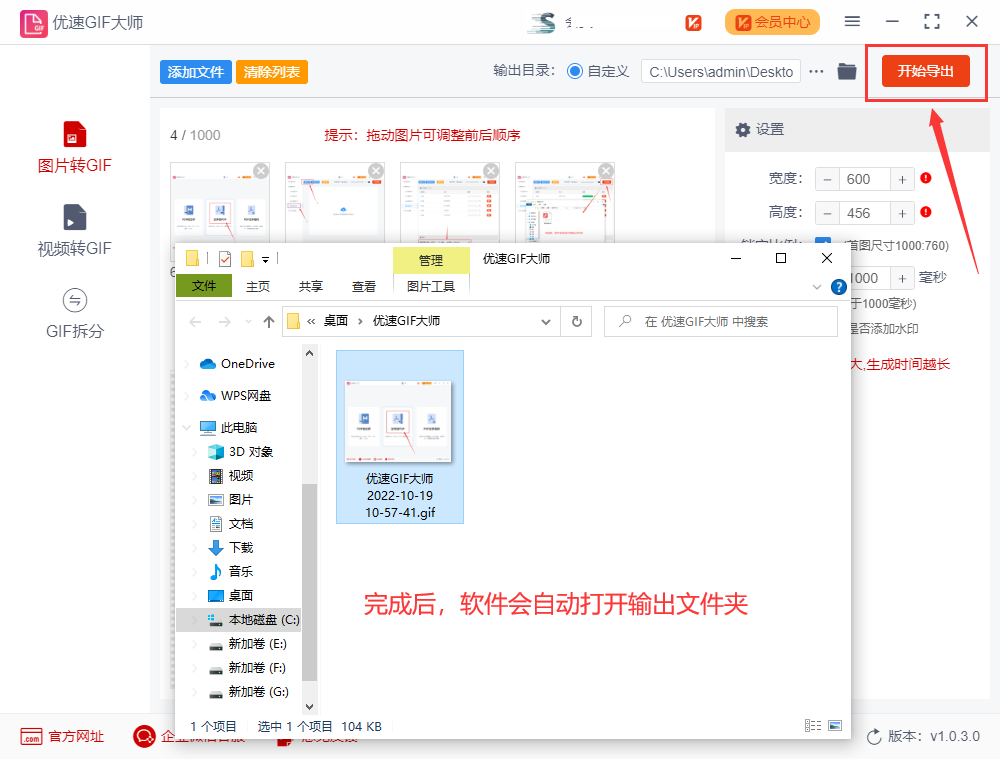Open the recent locations dropdown arrow
This screenshot has height=760, width=1000.
(x=248, y=322)
